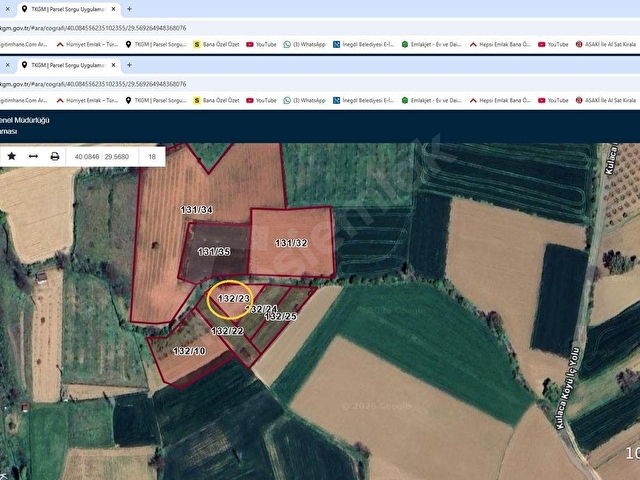Viewport: 640px width, 480px height.
Task: Select the TKGM Parsel Sorgu tab in lower bar
Action: pyautogui.click(x=69, y=65)
